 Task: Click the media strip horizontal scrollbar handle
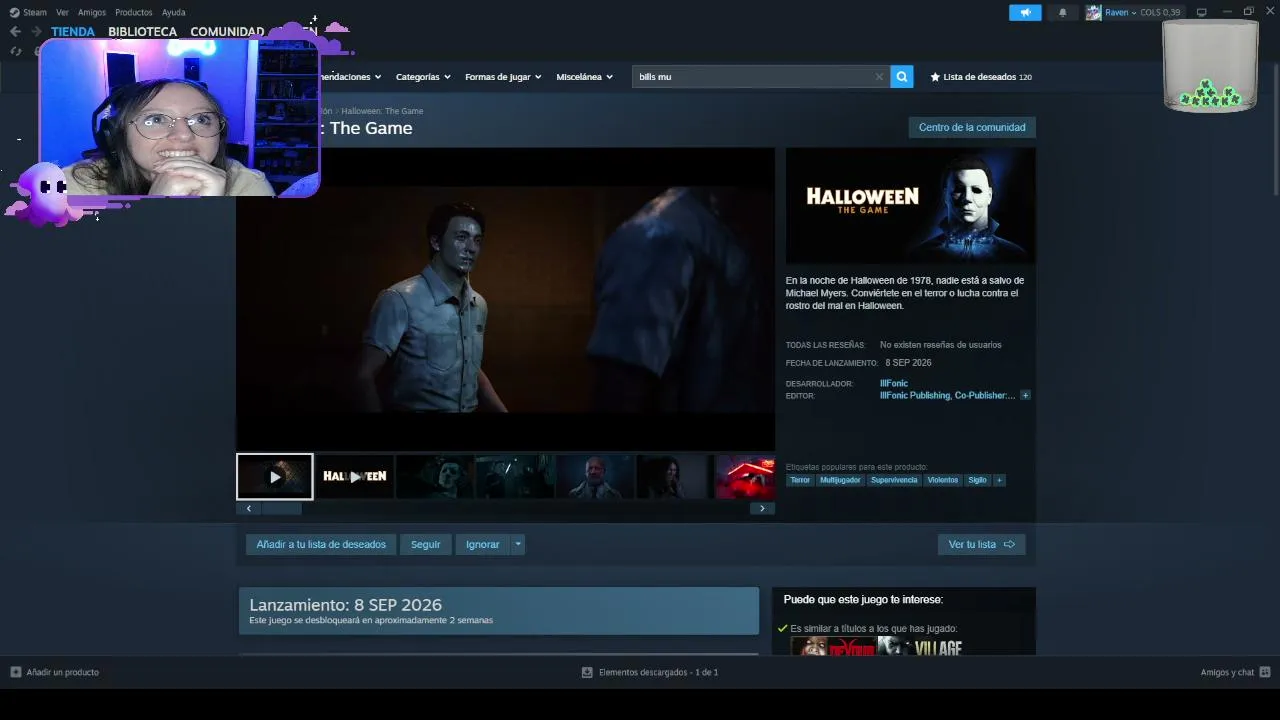click(280, 508)
